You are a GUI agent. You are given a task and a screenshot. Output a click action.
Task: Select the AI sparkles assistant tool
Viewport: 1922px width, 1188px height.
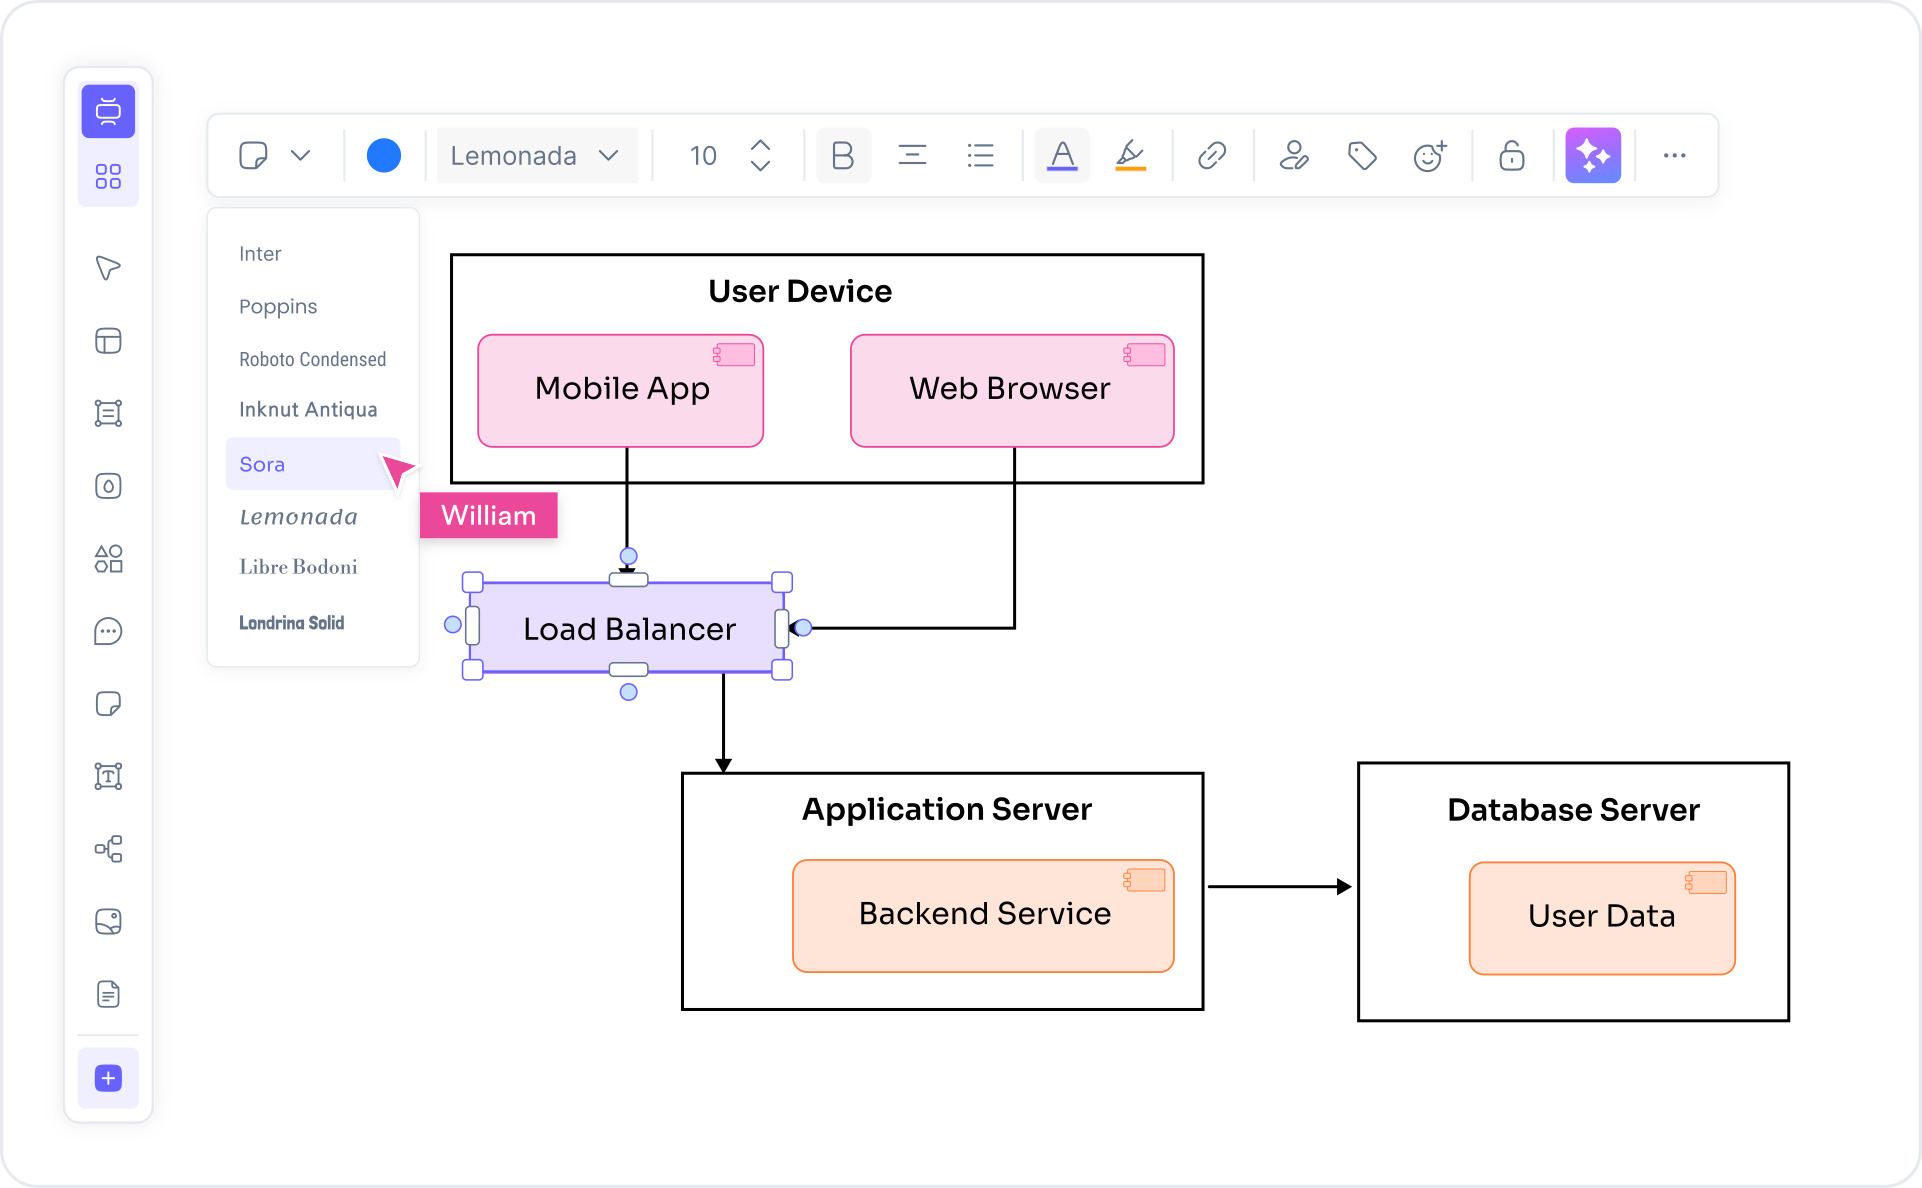(1593, 155)
